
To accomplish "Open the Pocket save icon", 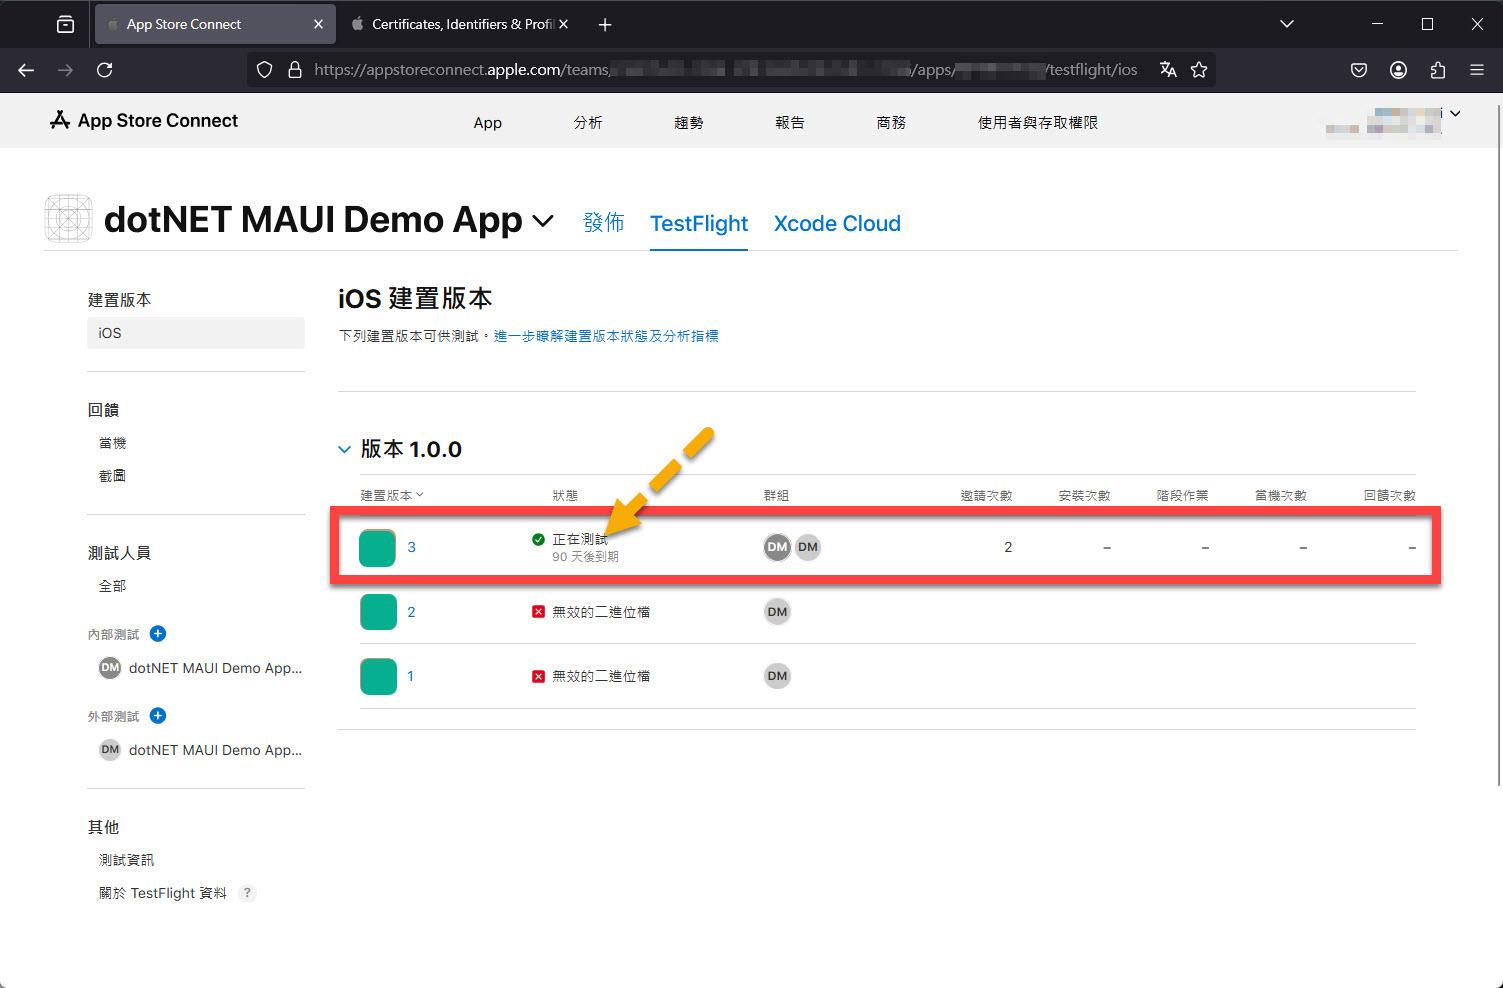I will [x=1359, y=70].
